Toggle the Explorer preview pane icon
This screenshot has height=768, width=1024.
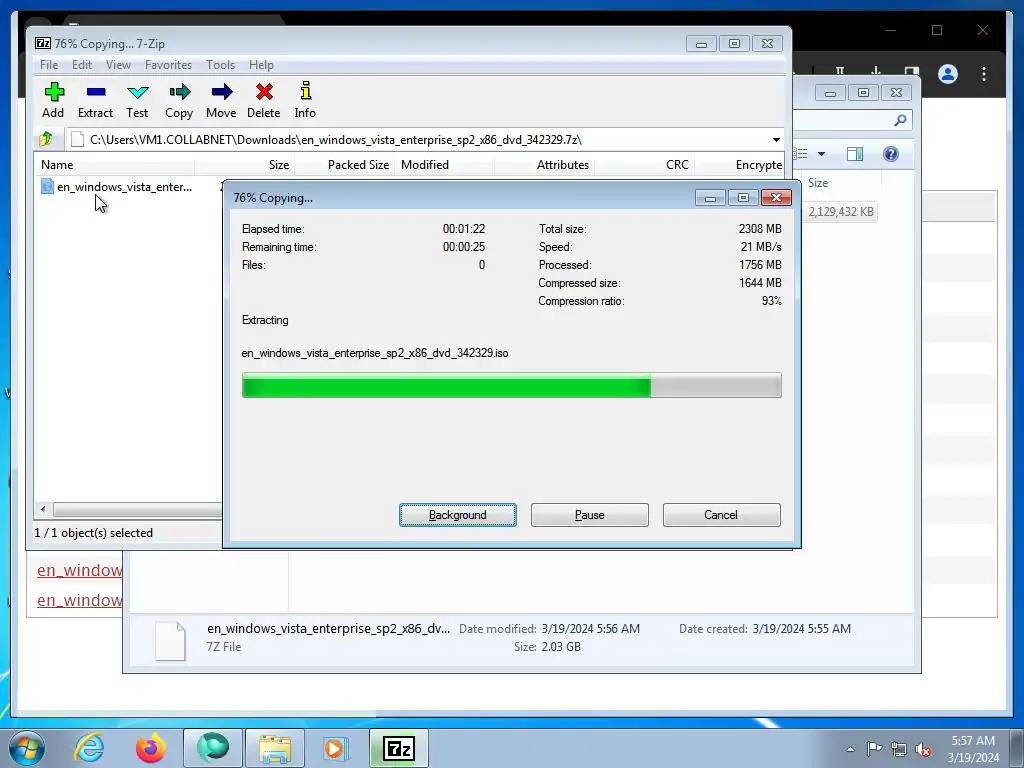[855, 154]
